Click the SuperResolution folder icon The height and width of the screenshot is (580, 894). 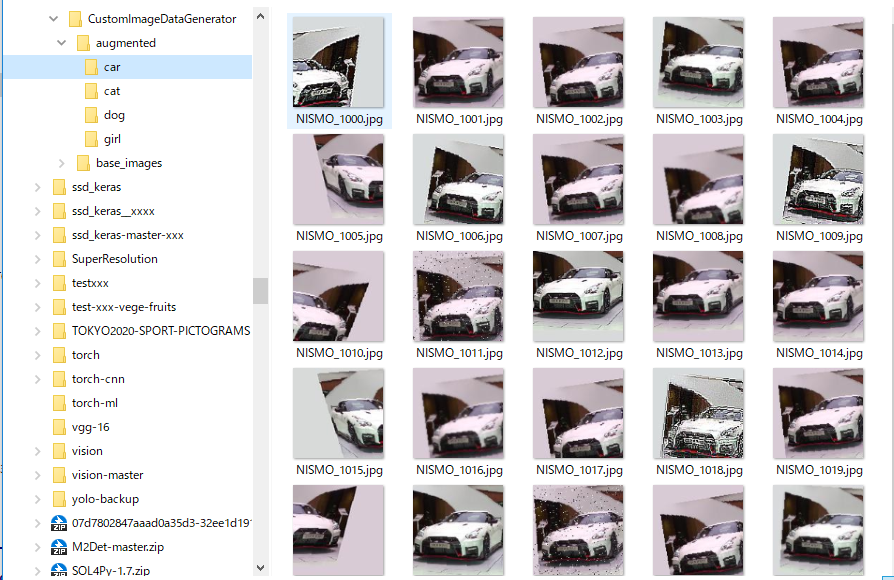(x=59, y=259)
